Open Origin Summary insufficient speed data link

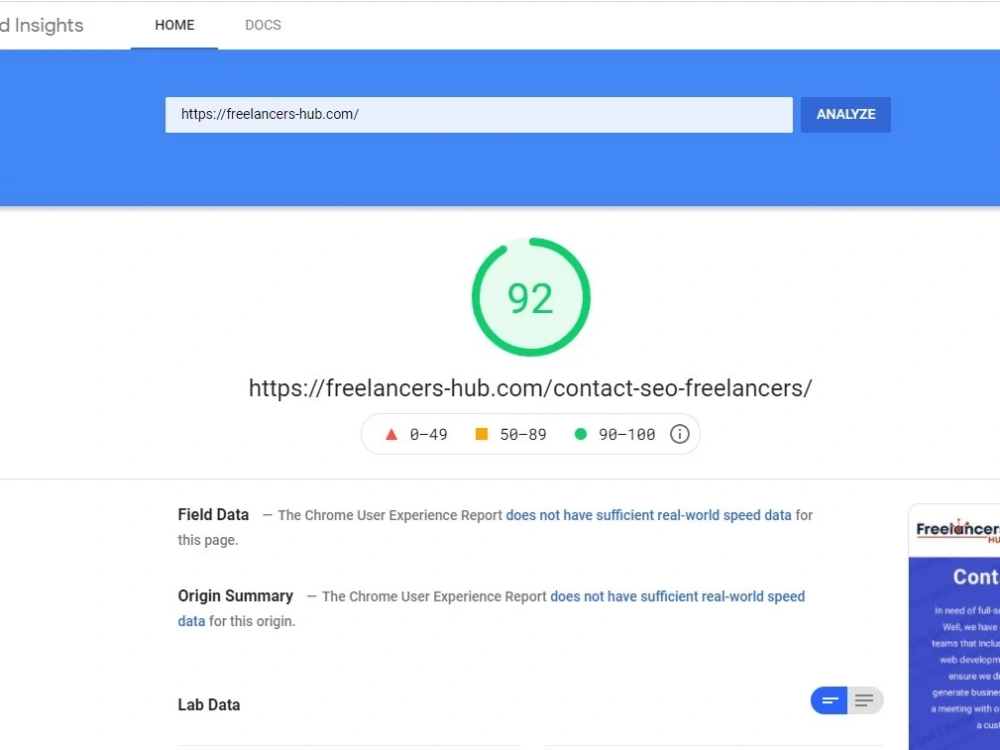point(677,596)
